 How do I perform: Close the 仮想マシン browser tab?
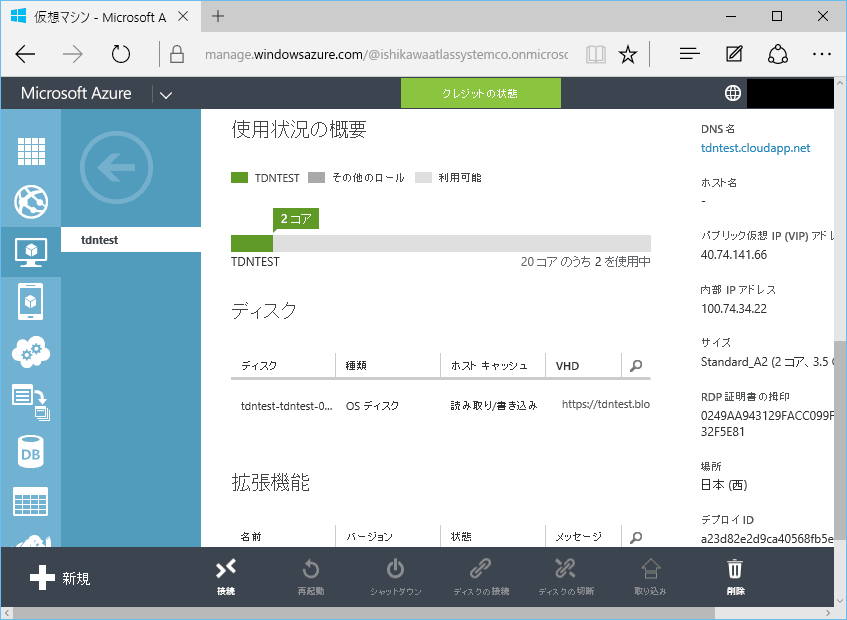coord(183,16)
